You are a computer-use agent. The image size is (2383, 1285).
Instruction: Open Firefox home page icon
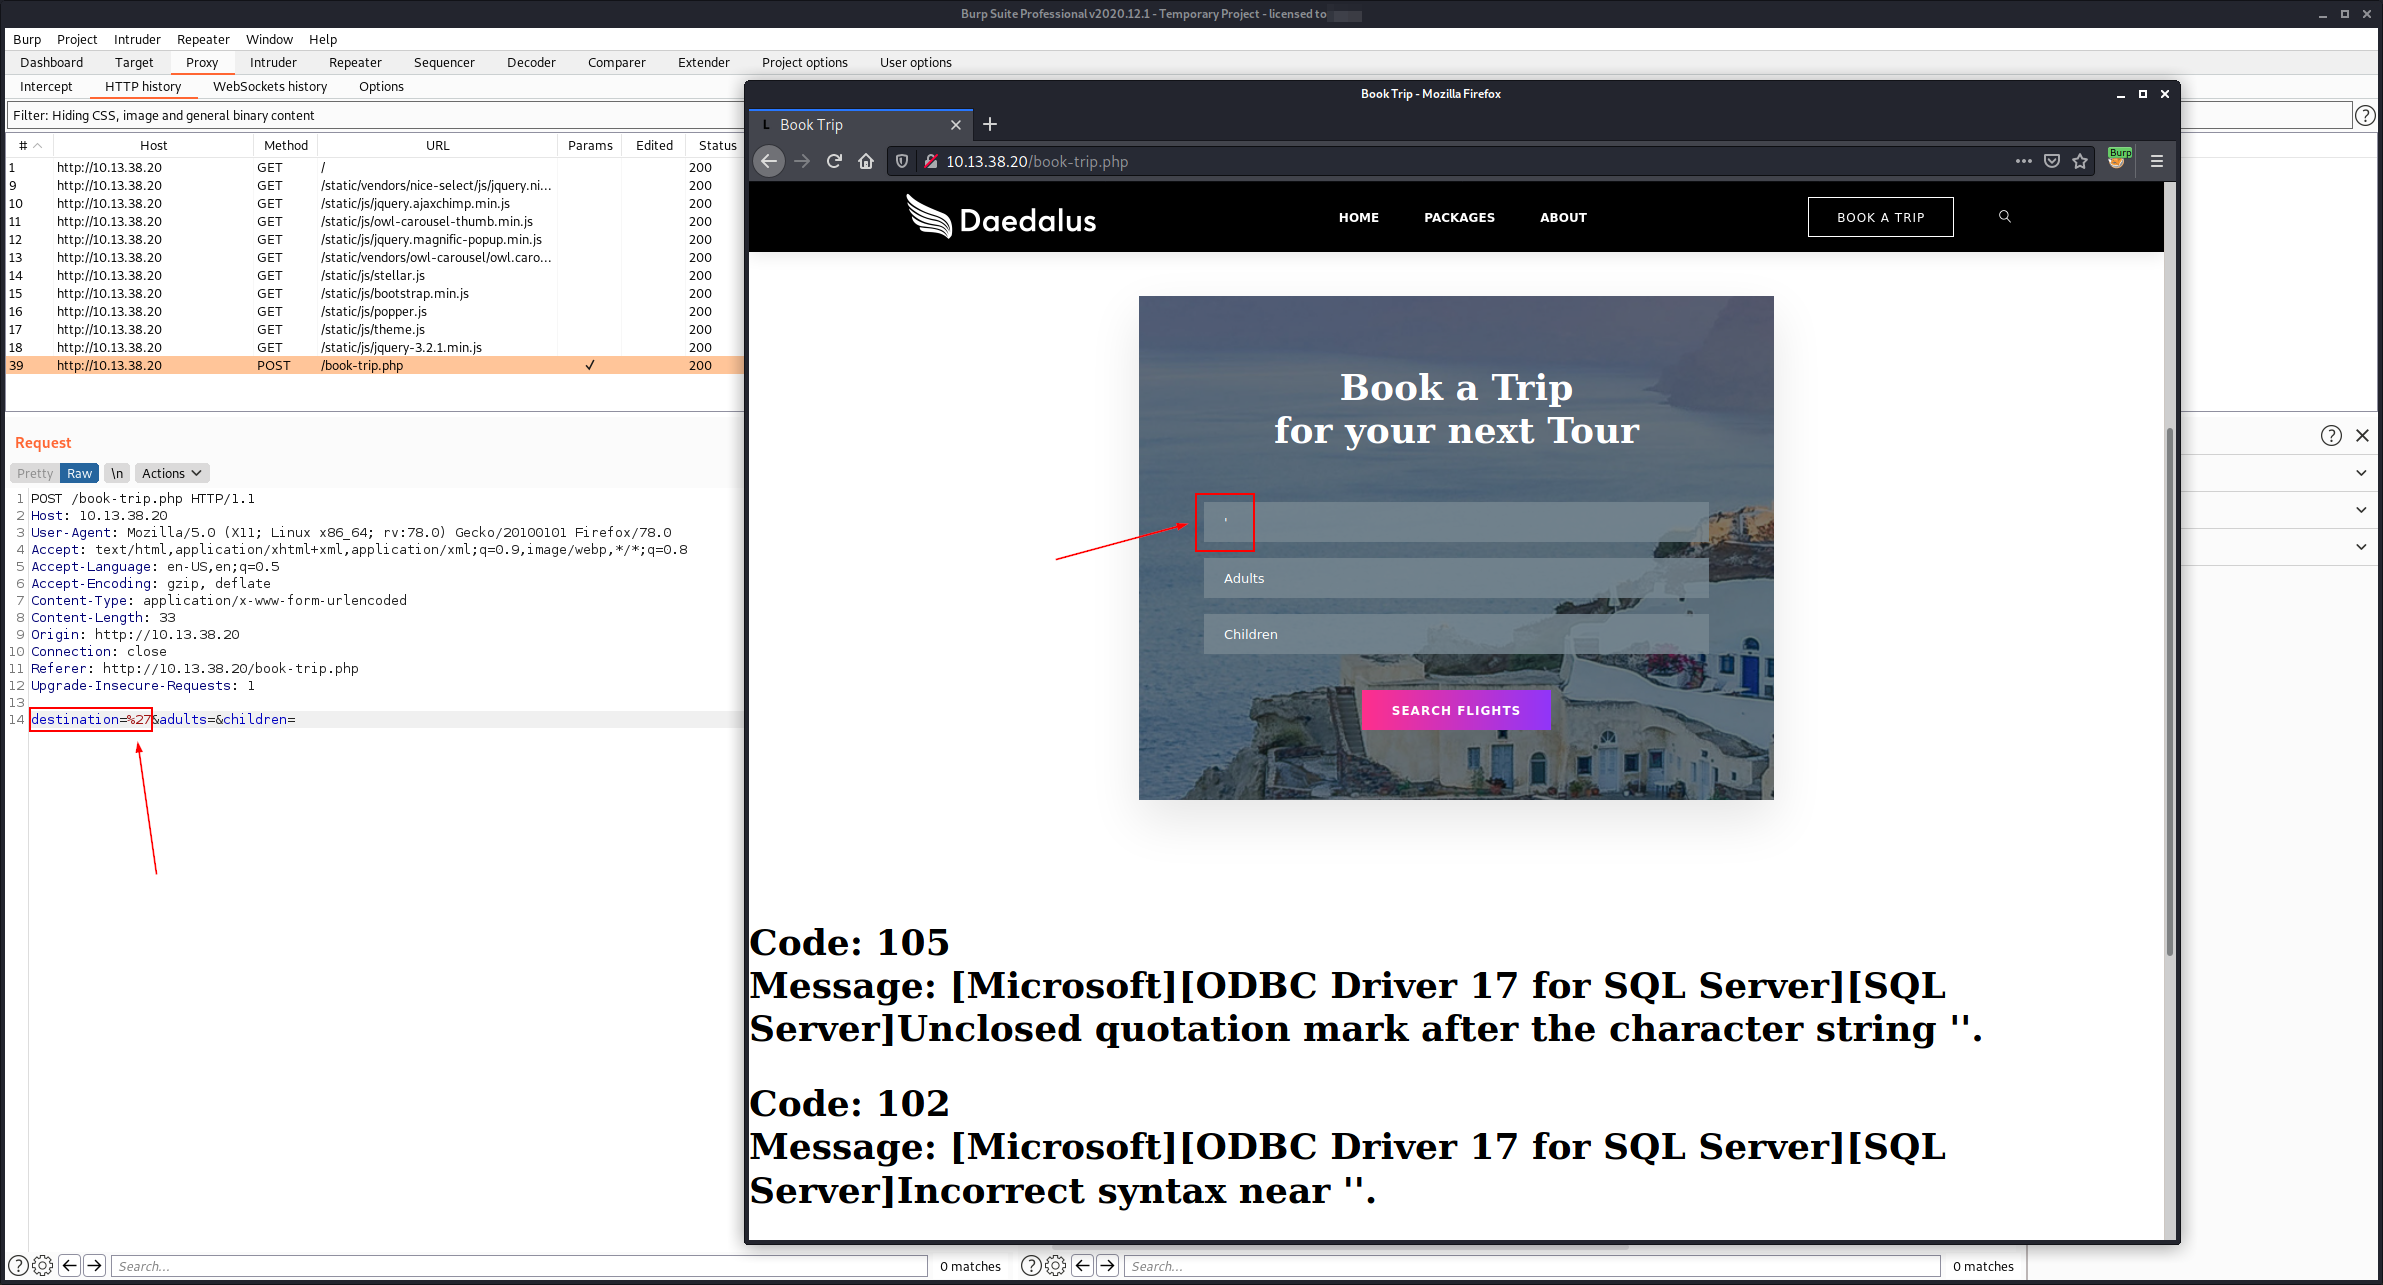point(866,161)
